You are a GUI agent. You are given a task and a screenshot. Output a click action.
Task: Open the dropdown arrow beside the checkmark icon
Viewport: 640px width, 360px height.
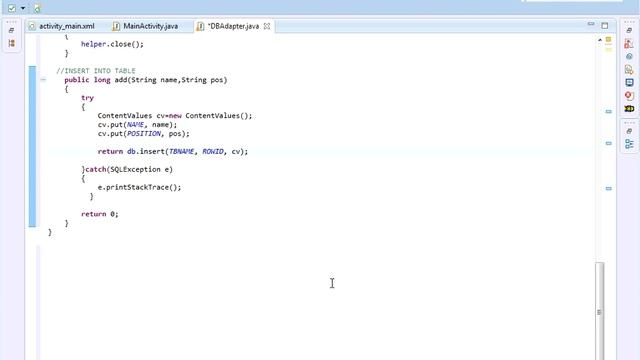click(x=23, y=8)
